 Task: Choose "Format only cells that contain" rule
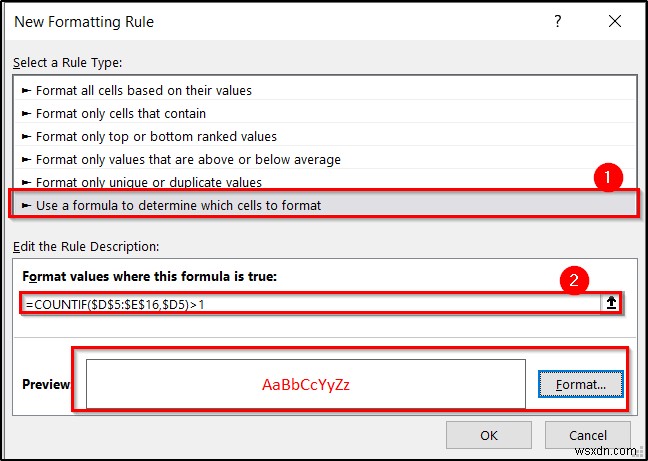point(121,113)
